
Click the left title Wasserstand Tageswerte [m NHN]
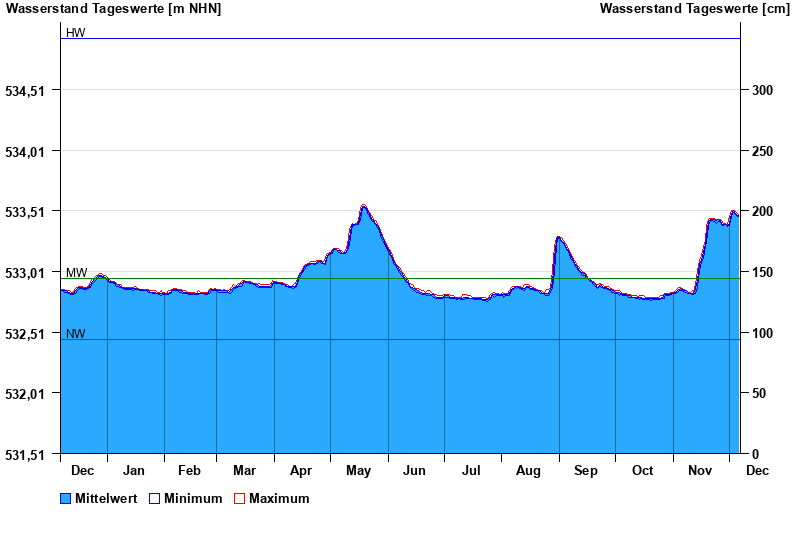coord(113,9)
